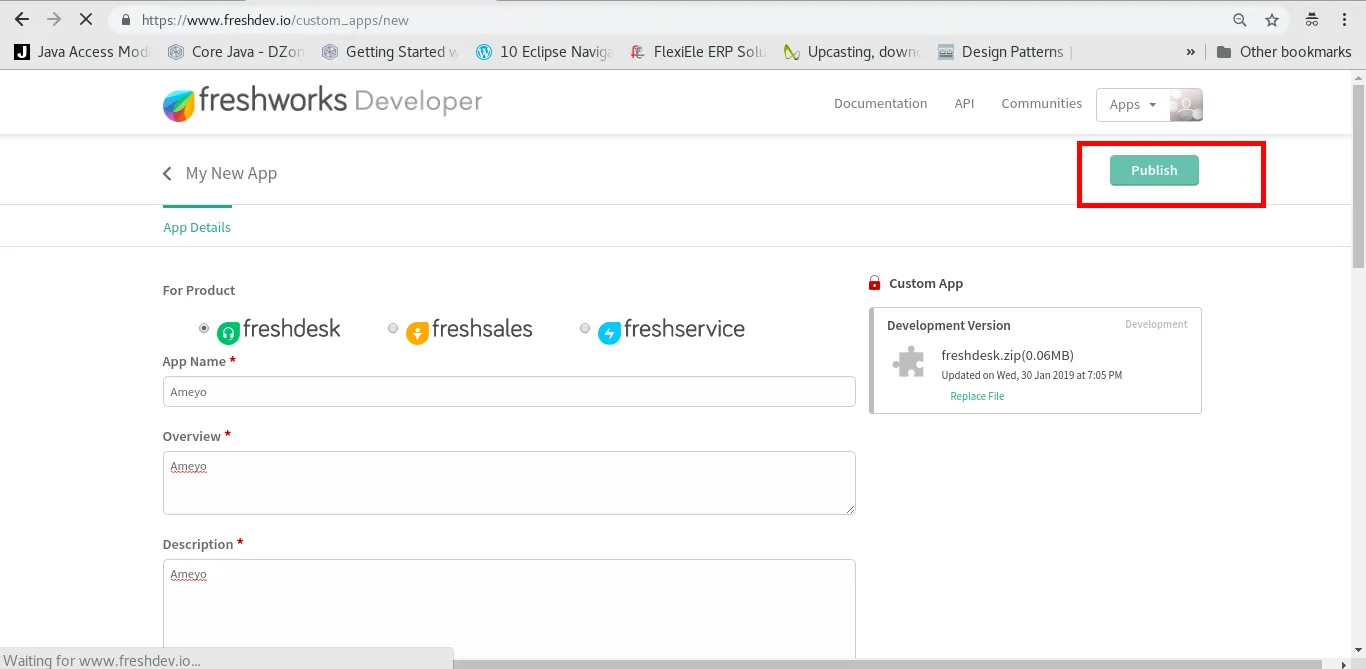Viewport: 1366px width, 669px height.
Task: Open the Documentation menu link
Action: 880,103
